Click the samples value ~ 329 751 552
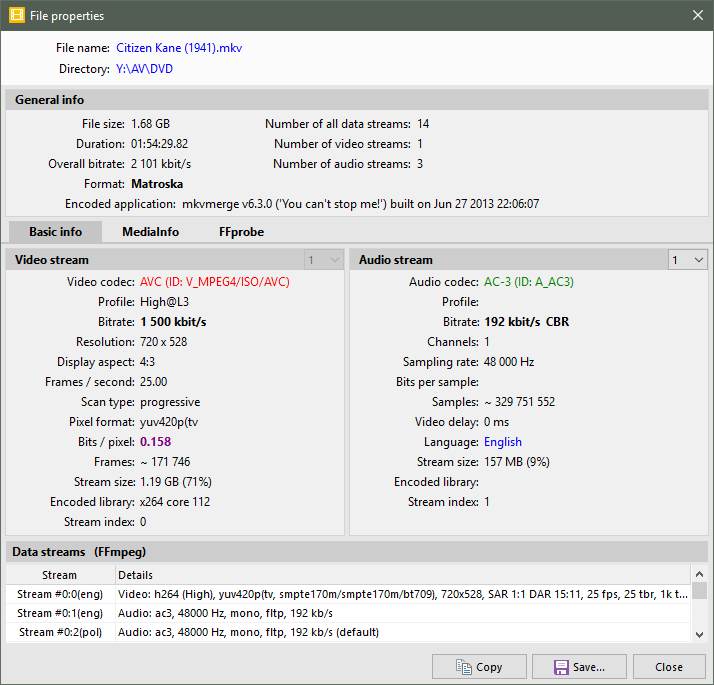Image resolution: width=714 pixels, height=685 pixels. [520, 402]
